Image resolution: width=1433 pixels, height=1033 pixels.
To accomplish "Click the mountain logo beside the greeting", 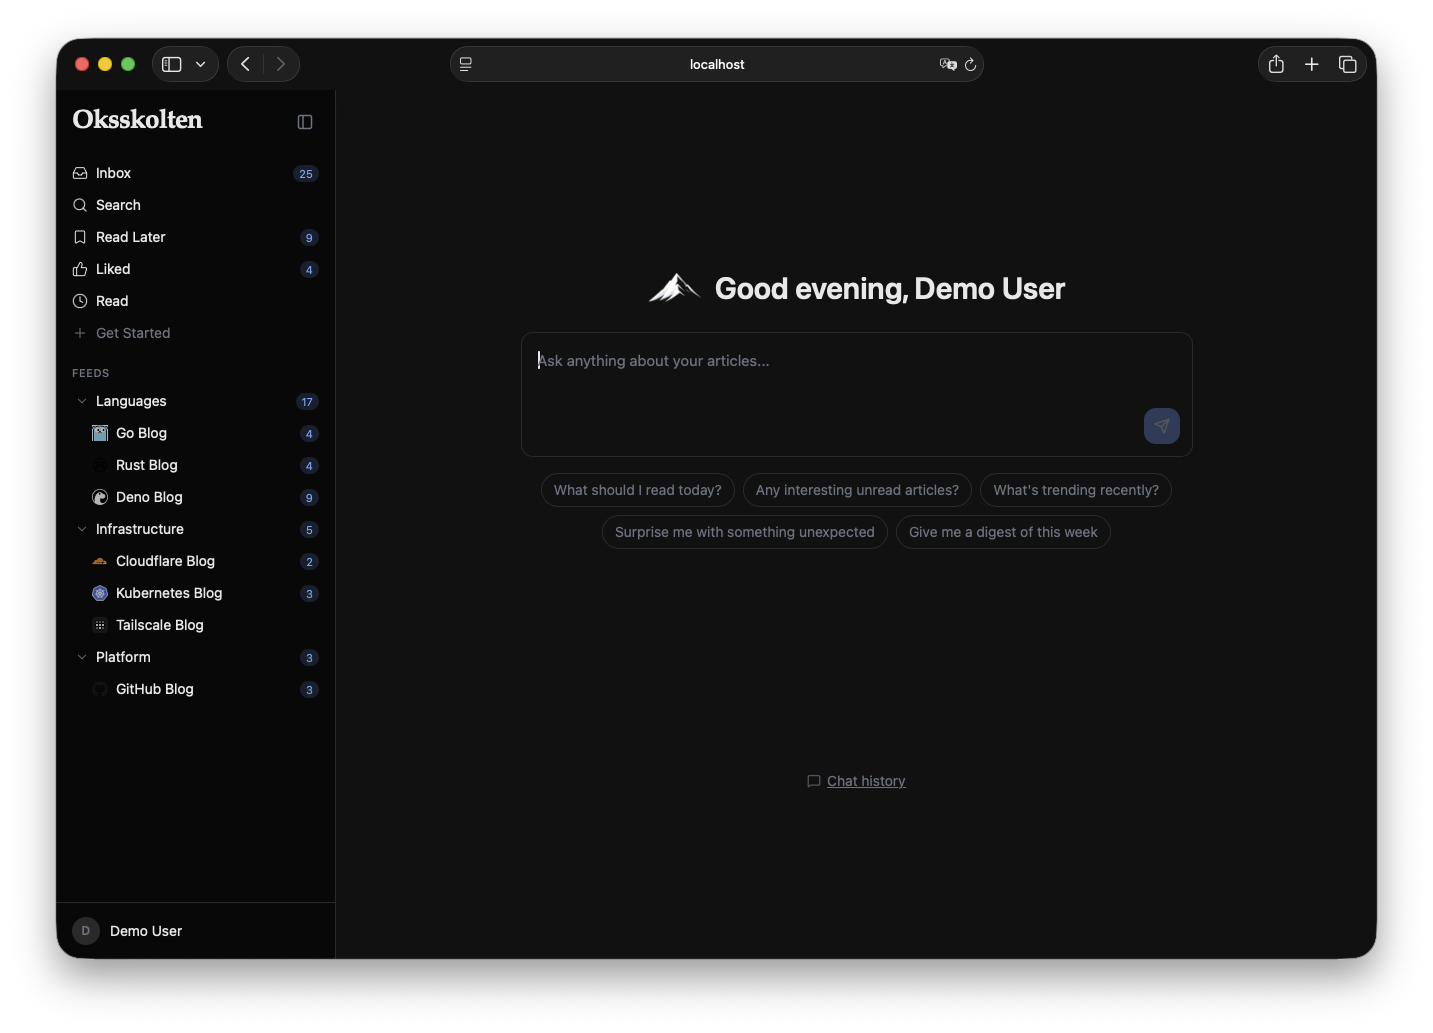I will tap(674, 288).
